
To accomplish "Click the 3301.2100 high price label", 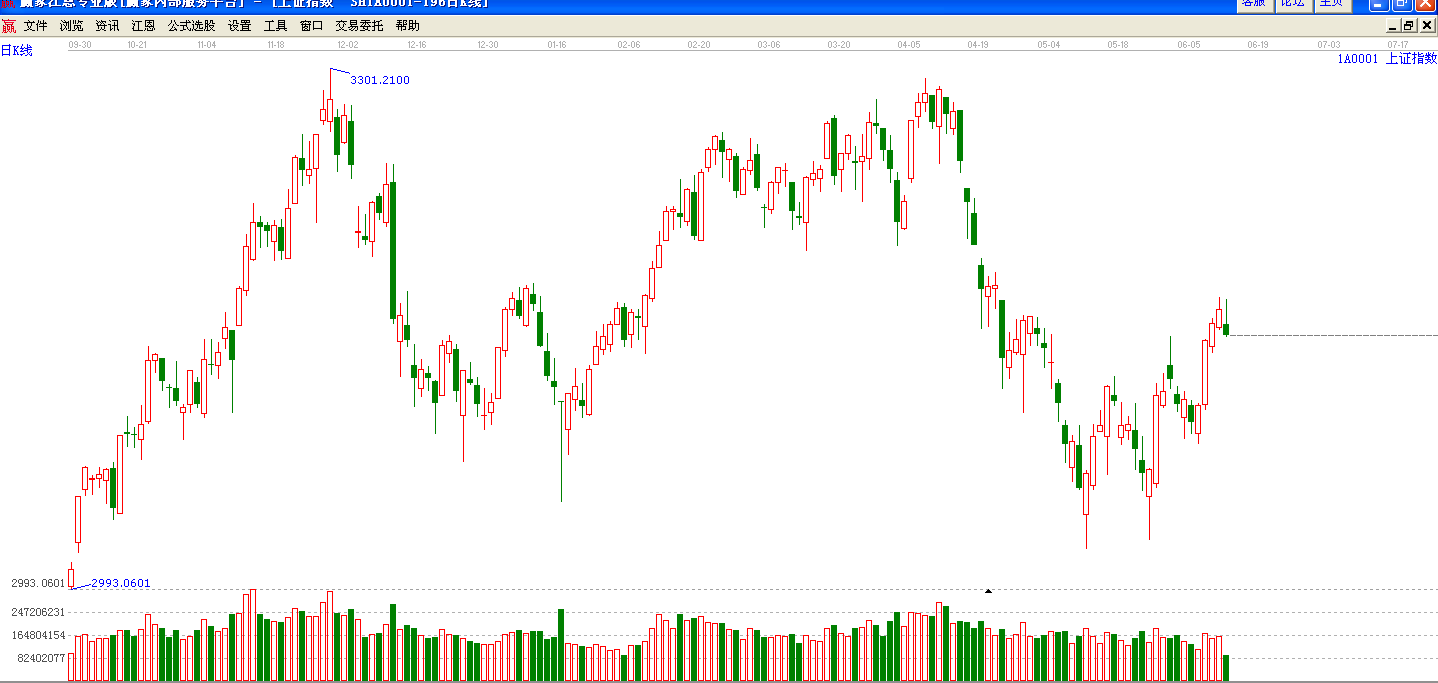I will click(380, 80).
